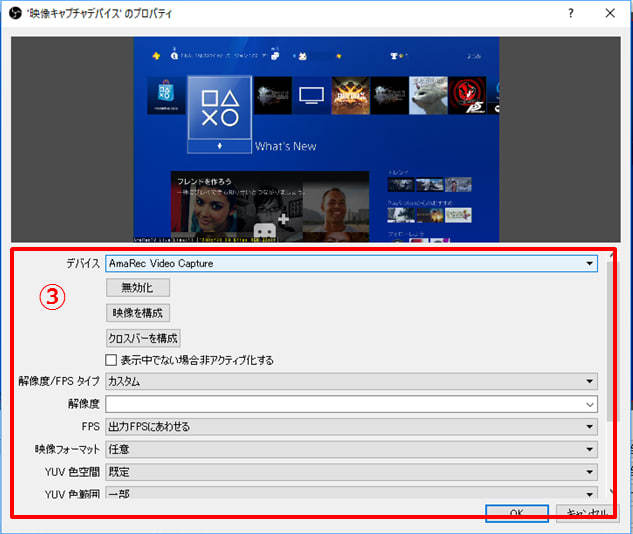Open the device dropdown showing AmaRec Video Capture

coord(351,264)
